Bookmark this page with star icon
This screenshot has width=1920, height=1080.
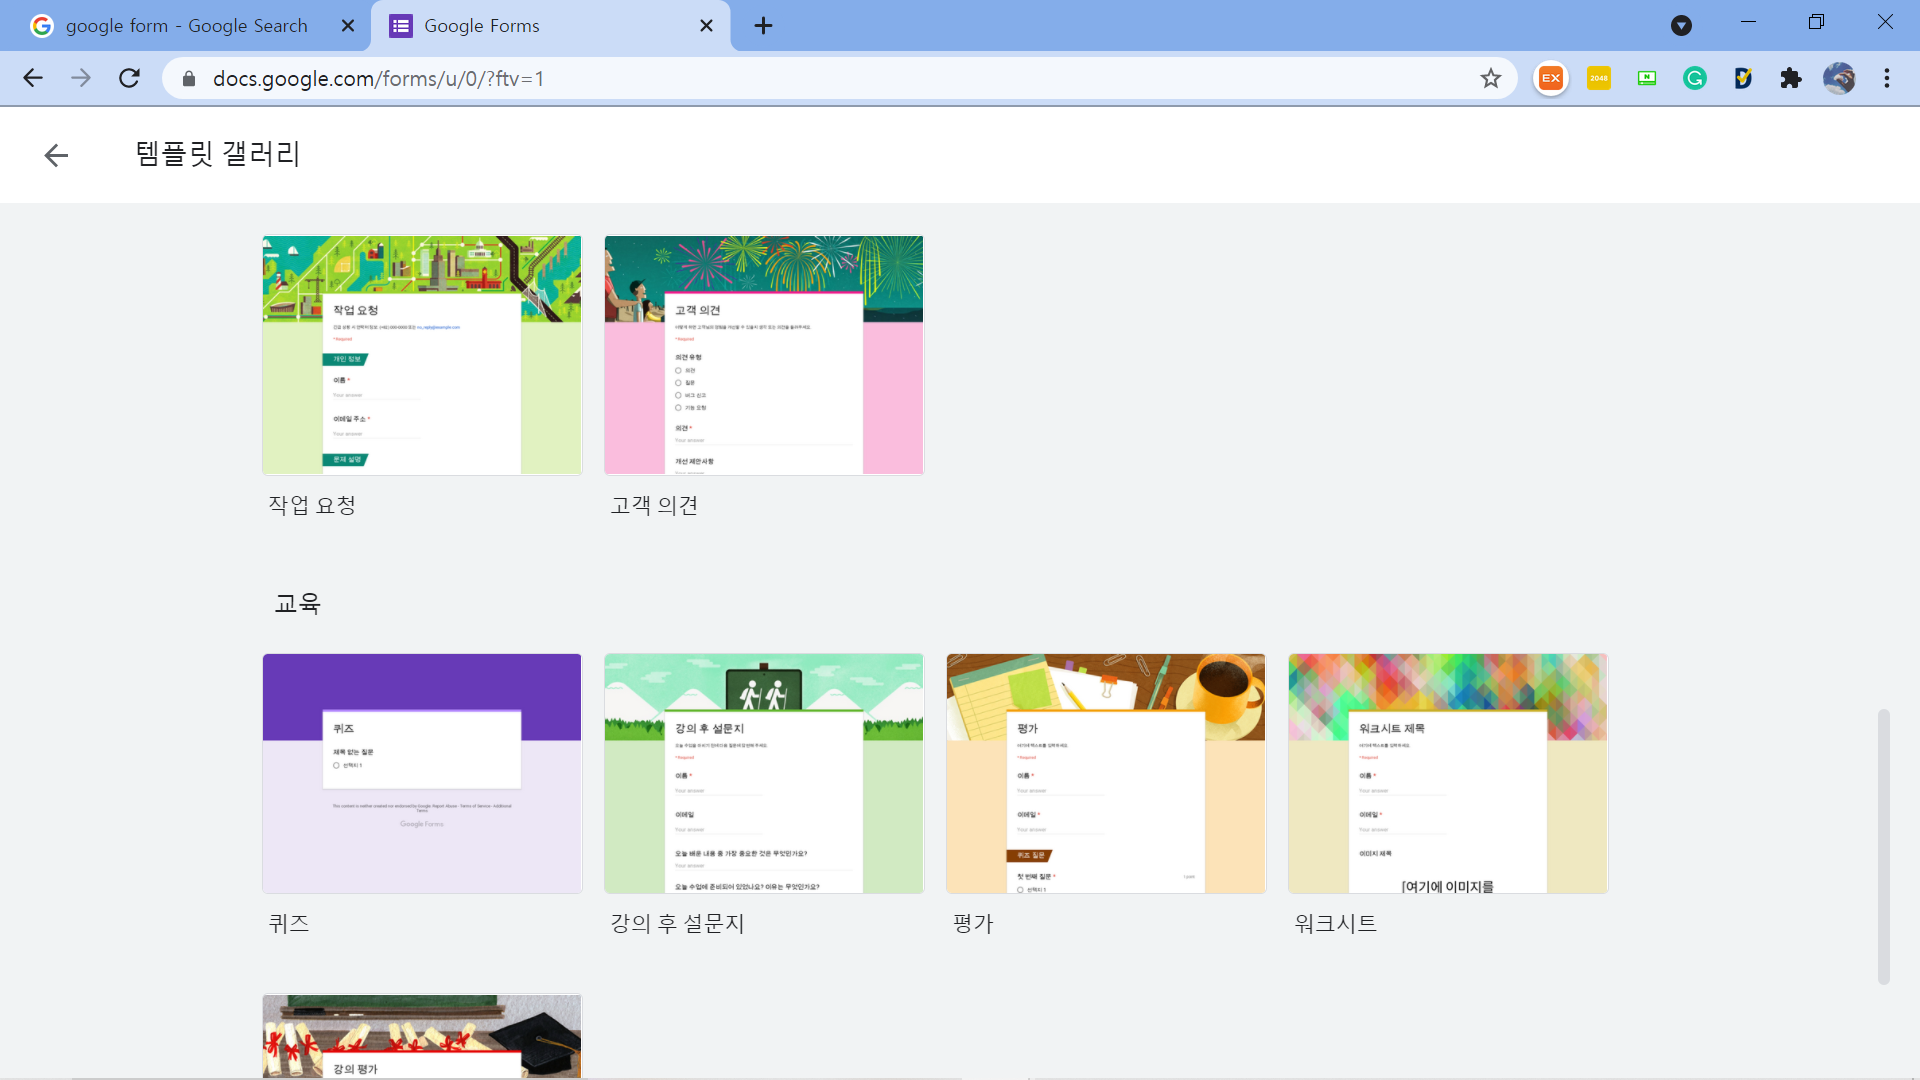tap(1491, 78)
